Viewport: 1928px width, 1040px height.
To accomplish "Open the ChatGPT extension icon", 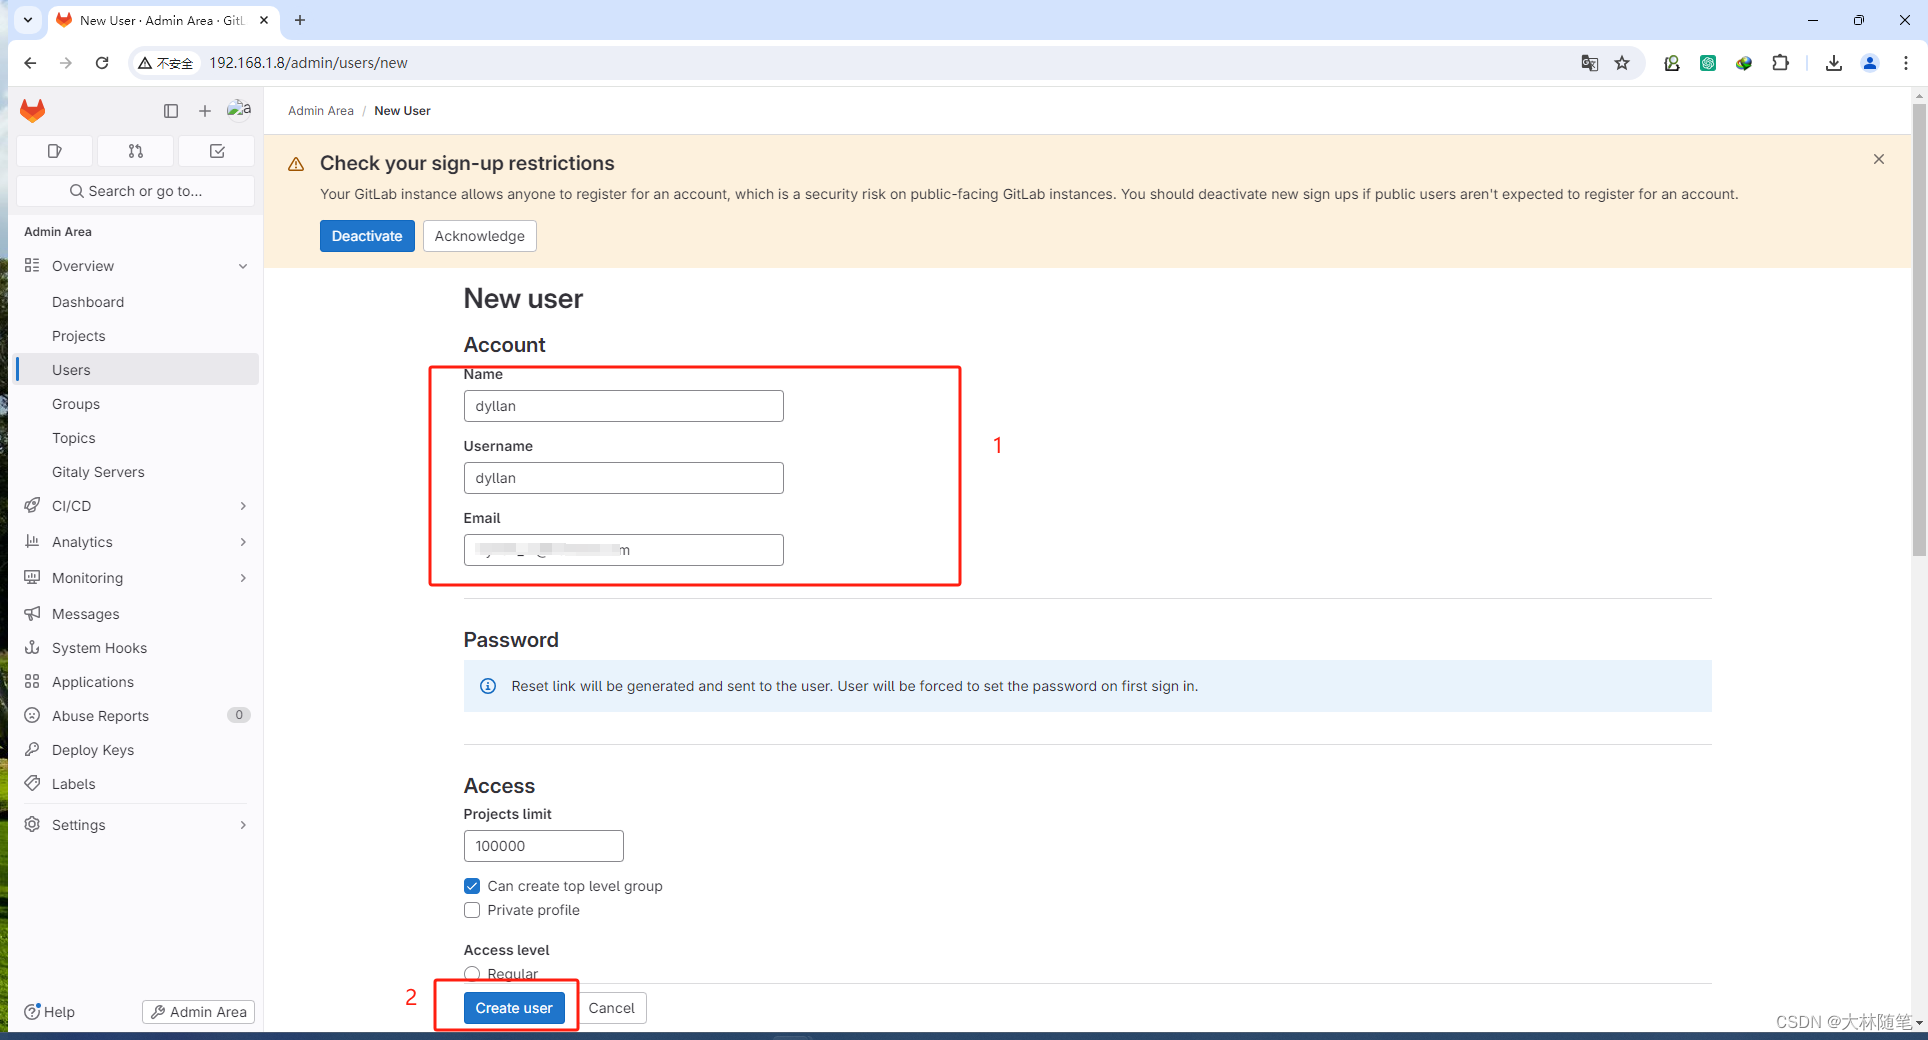I will (1708, 62).
